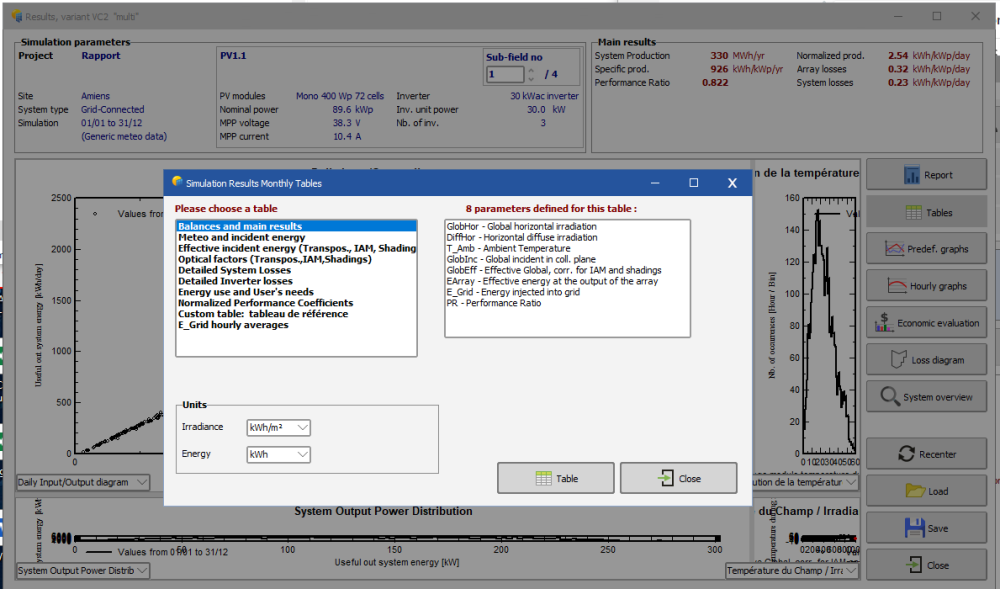Select 'Detailed System Losses' in table list

(235, 270)
